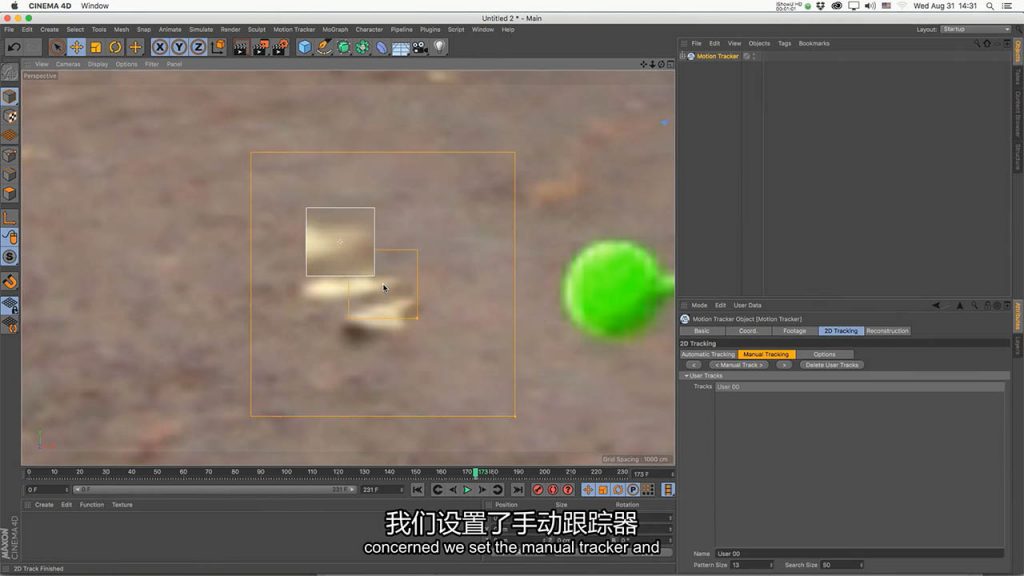Open the viewport Cameras menu

(x=68, y=64)
